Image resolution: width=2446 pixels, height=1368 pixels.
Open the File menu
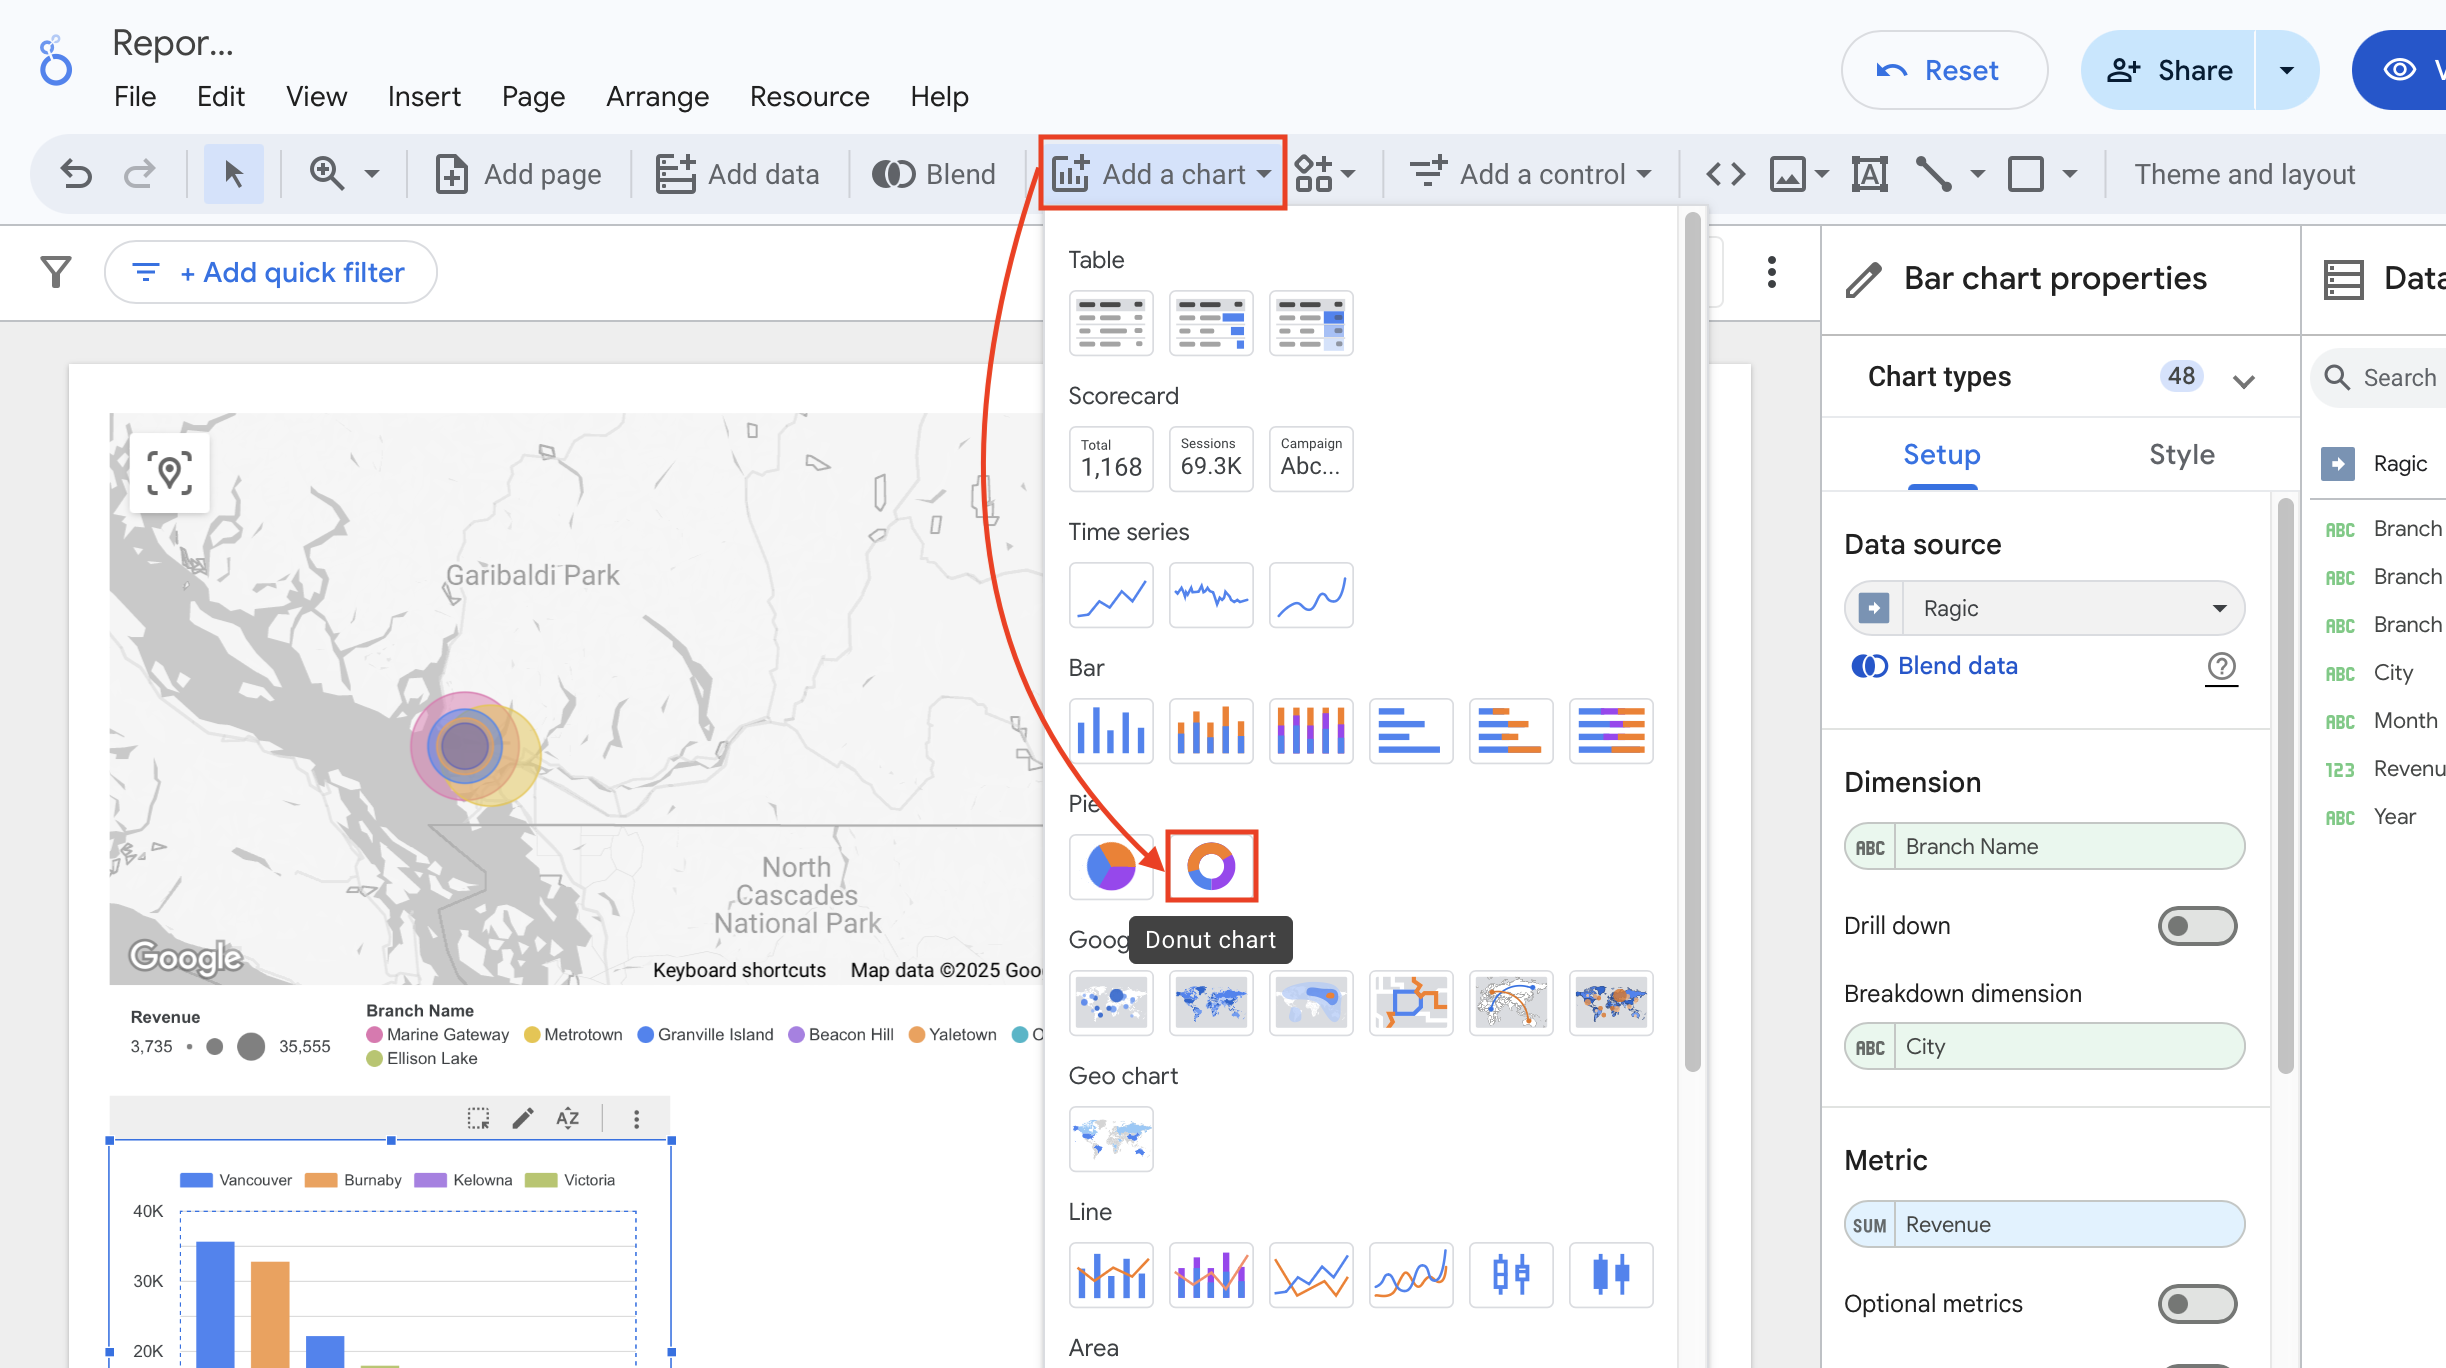tap(135, 97)
